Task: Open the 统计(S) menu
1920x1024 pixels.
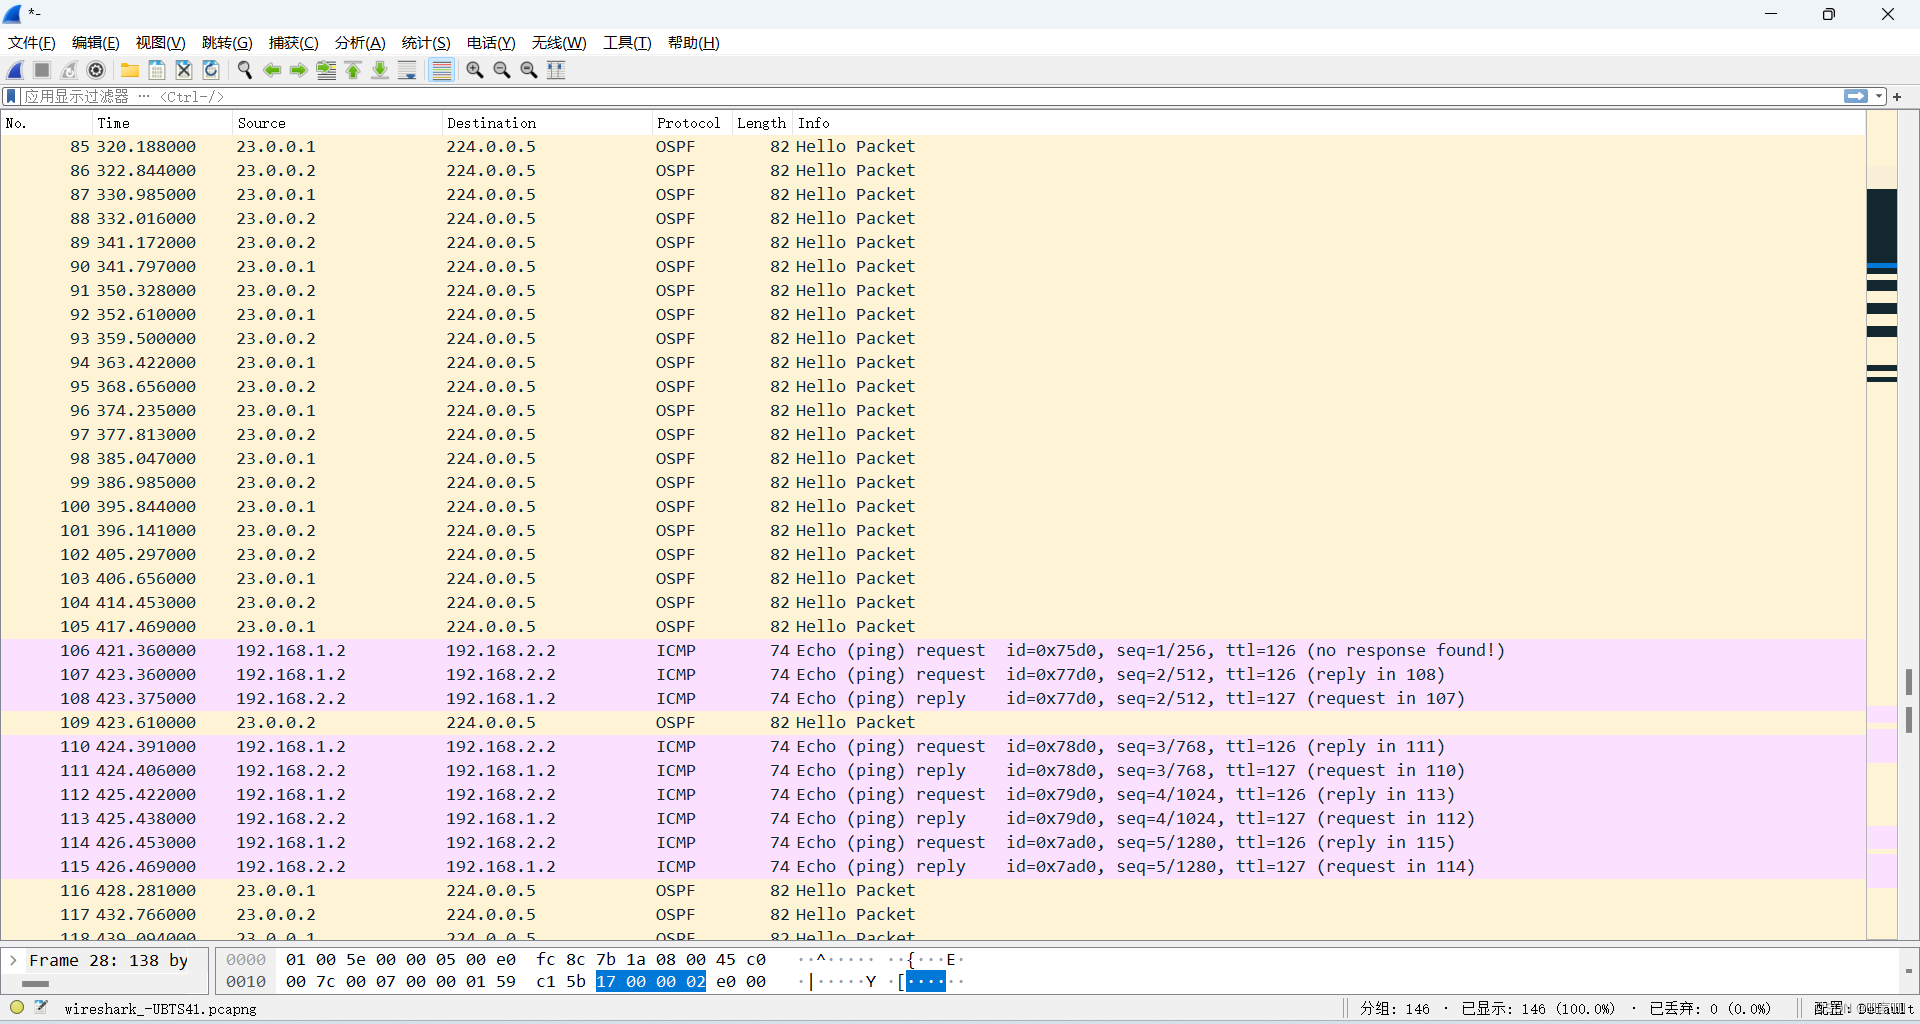Action: click(x=425, y=43)
